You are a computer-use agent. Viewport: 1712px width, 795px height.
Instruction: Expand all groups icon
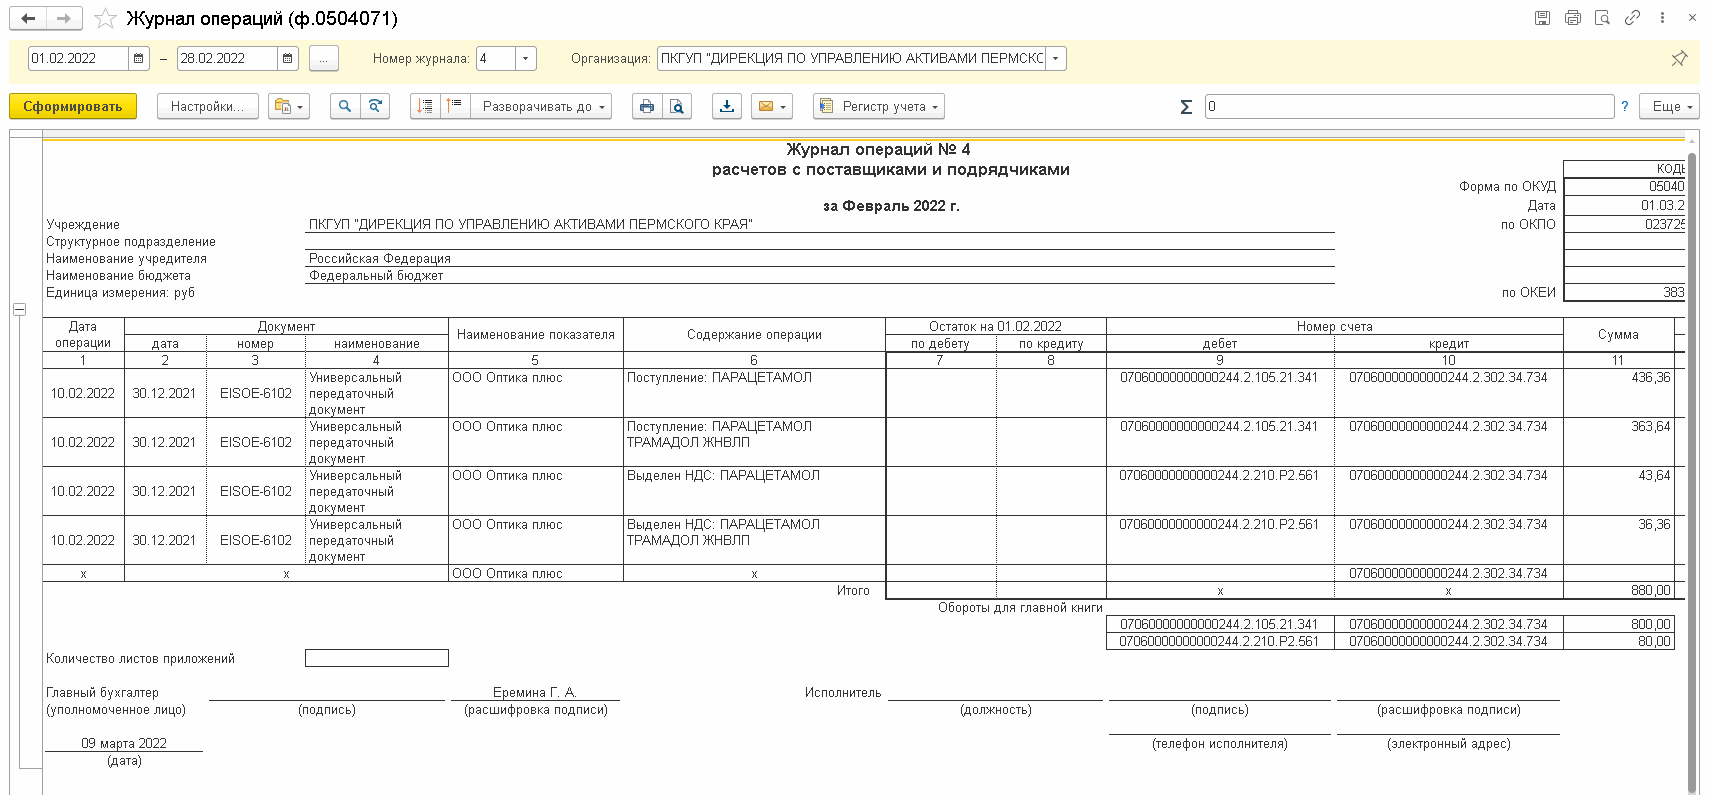(455, 106)
